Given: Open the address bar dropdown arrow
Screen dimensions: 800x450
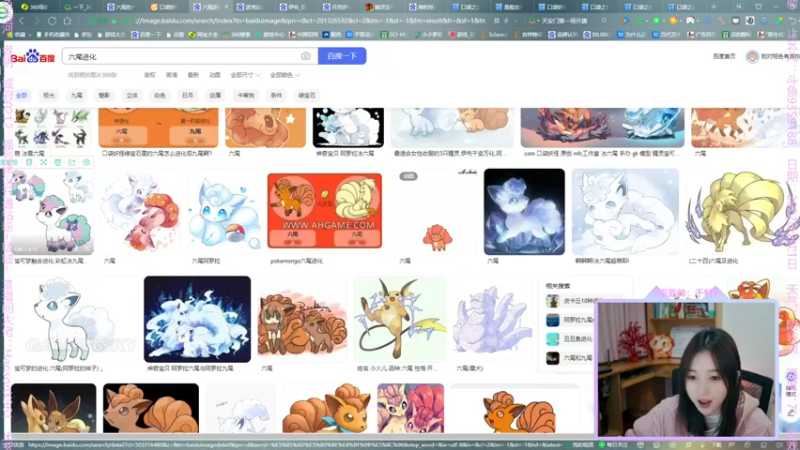Looking at the screenshot, I should point(516,21).
